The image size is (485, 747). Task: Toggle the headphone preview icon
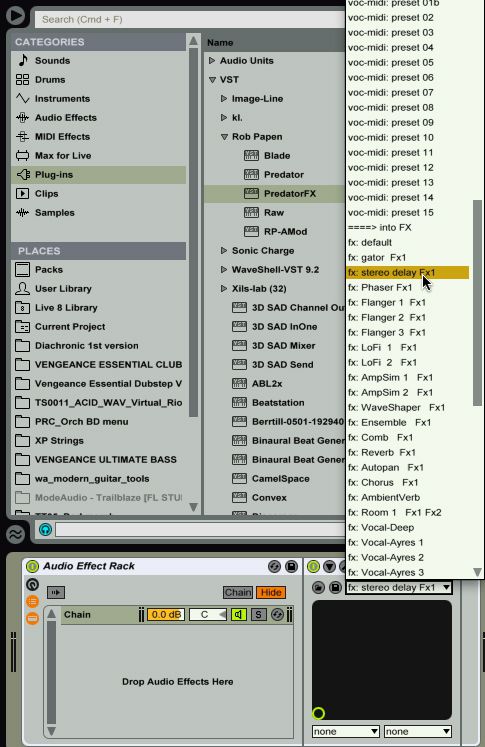click(45, 529)
